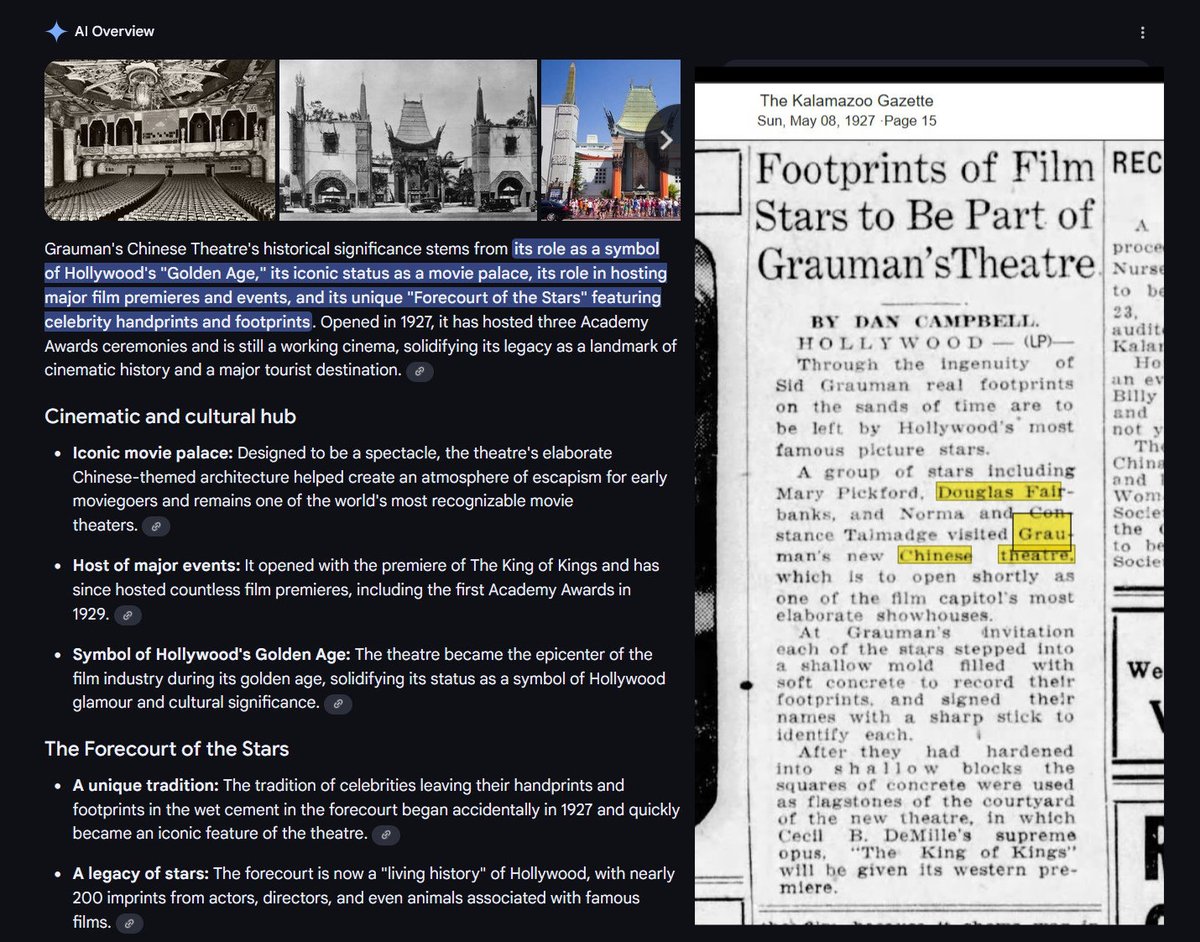This screenshot has height=942, width=1200.
Task: Click the source link icon after 'feature of the theatre'
Action: pos(385,834)
